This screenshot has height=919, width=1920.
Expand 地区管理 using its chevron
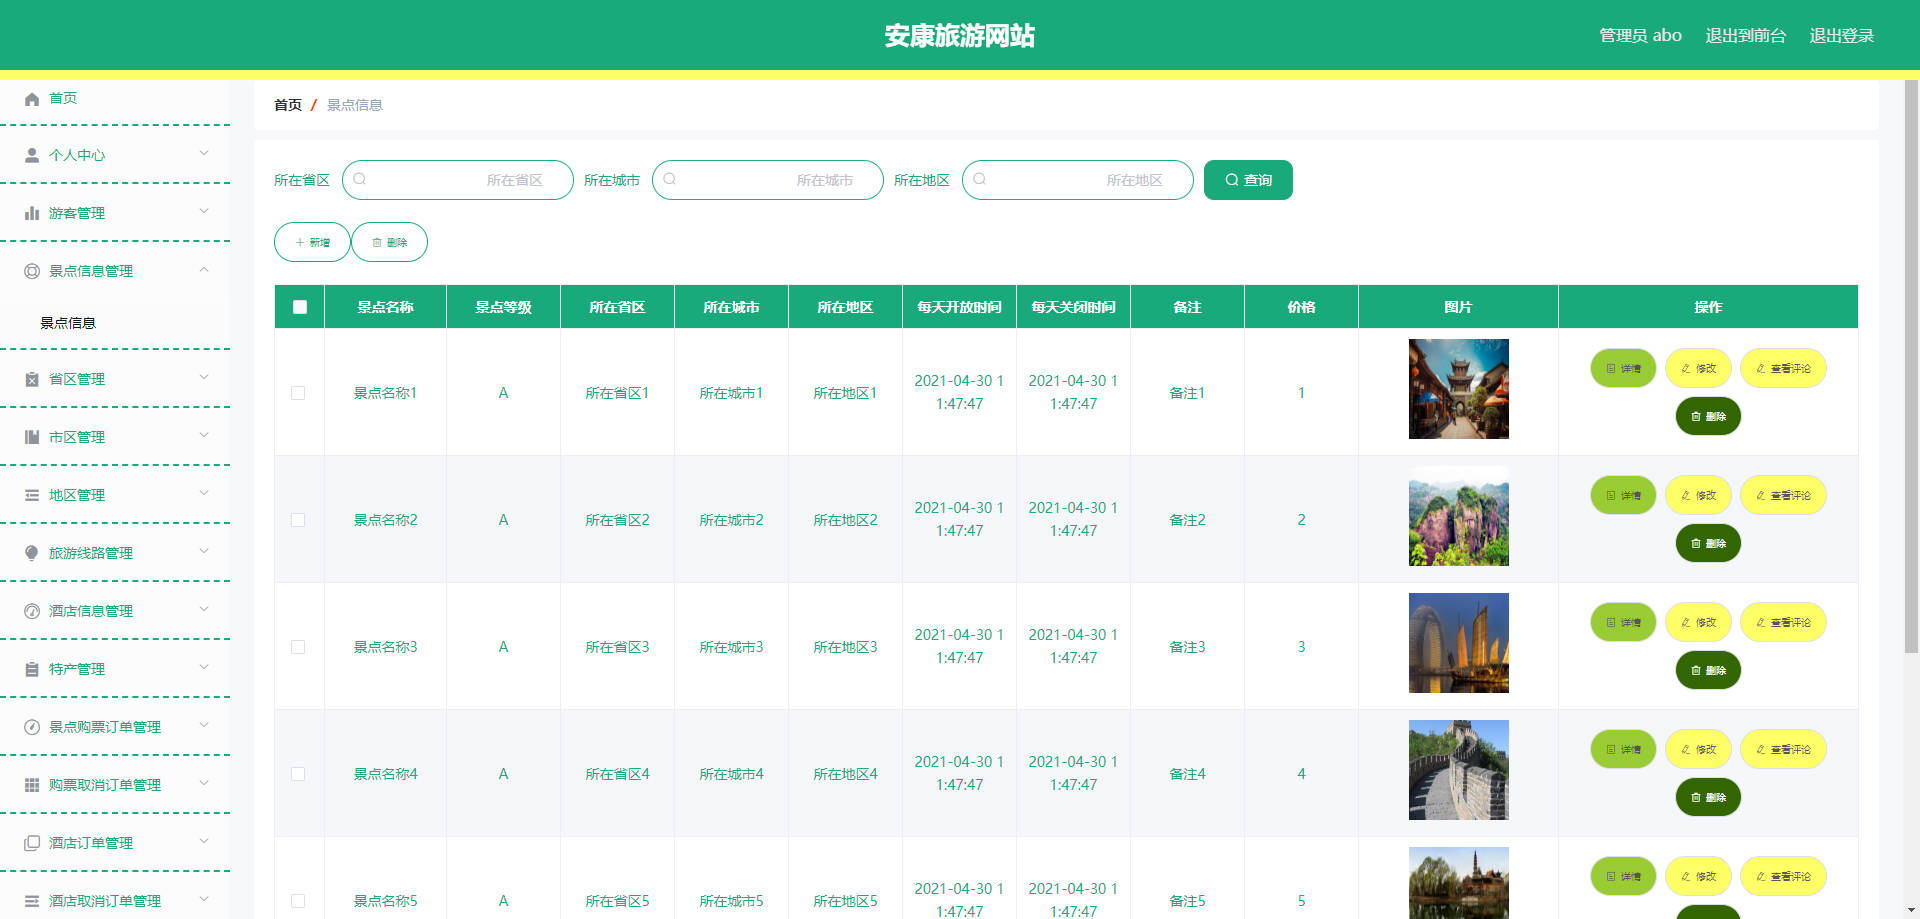[204, 493]
